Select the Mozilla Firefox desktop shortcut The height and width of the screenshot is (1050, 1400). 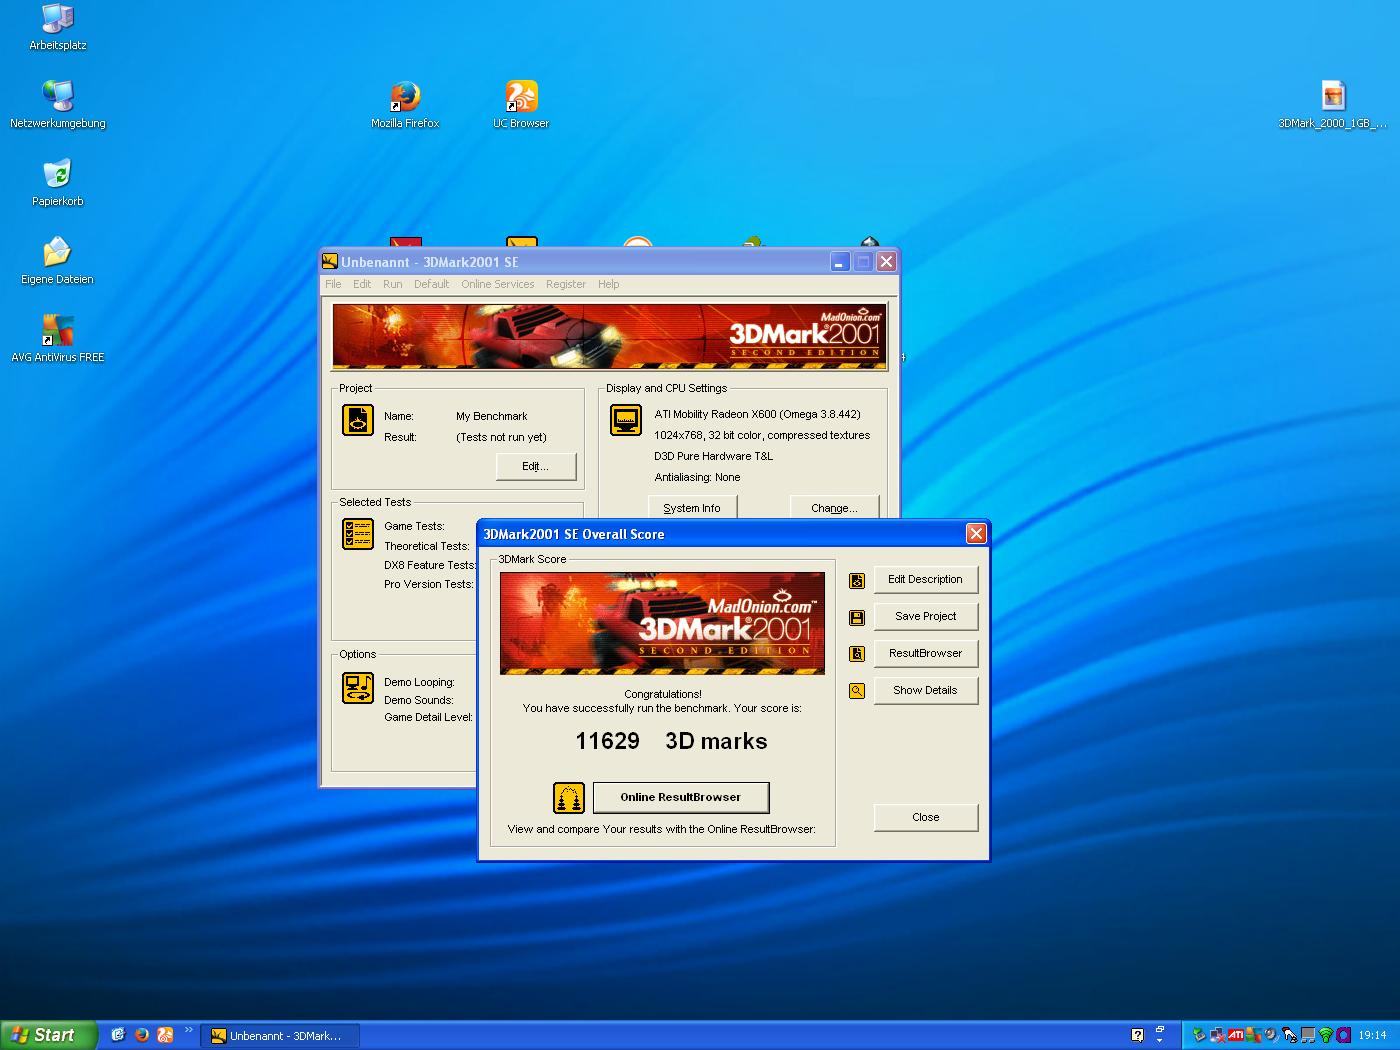coord(405,105)
